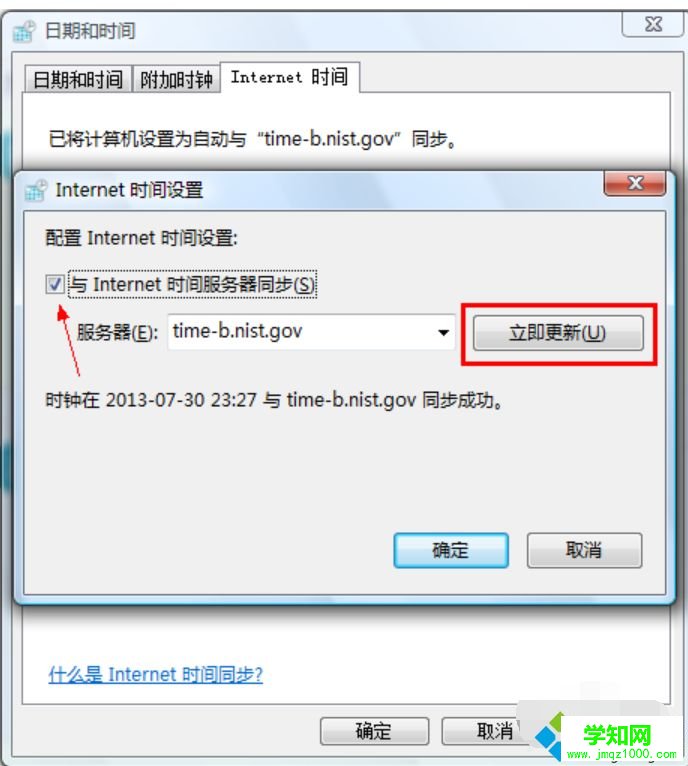Click the Internet 时间设置 dialog title icon

36,190
